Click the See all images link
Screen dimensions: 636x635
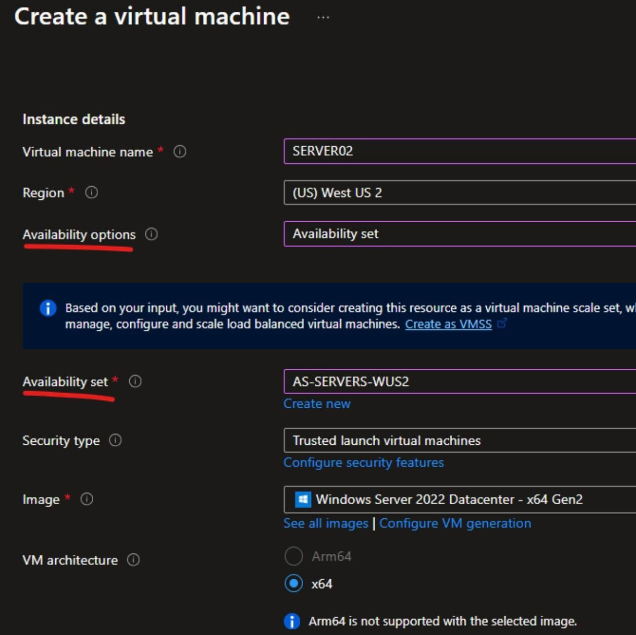[x=326, y=523]
